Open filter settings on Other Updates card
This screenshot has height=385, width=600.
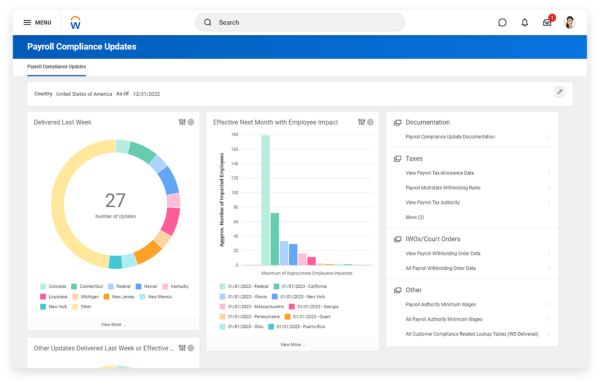coord(182,348)
